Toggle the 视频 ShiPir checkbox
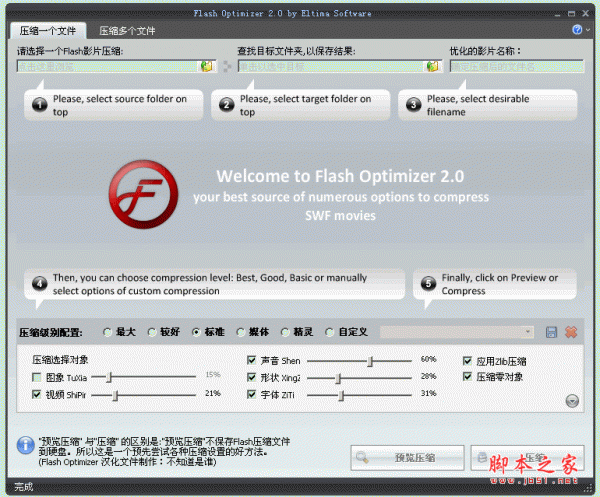 (37, 394)
